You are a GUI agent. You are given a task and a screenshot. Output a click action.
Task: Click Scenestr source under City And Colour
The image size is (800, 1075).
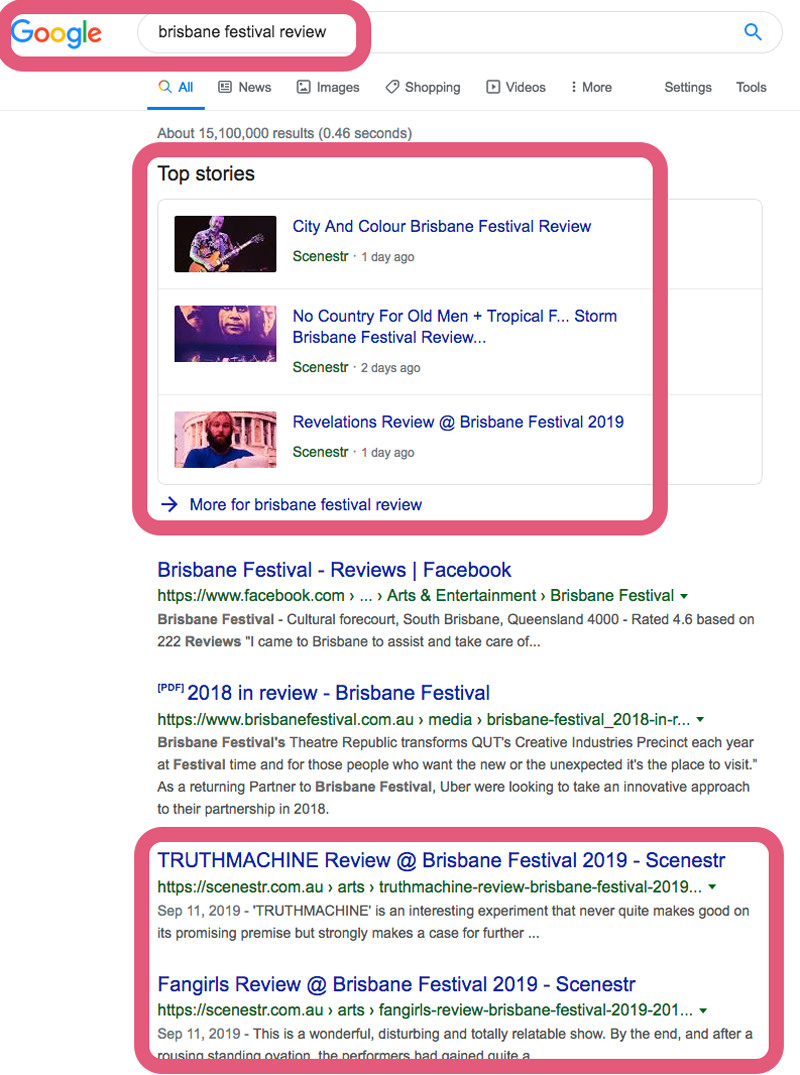(x=320, y=256)
